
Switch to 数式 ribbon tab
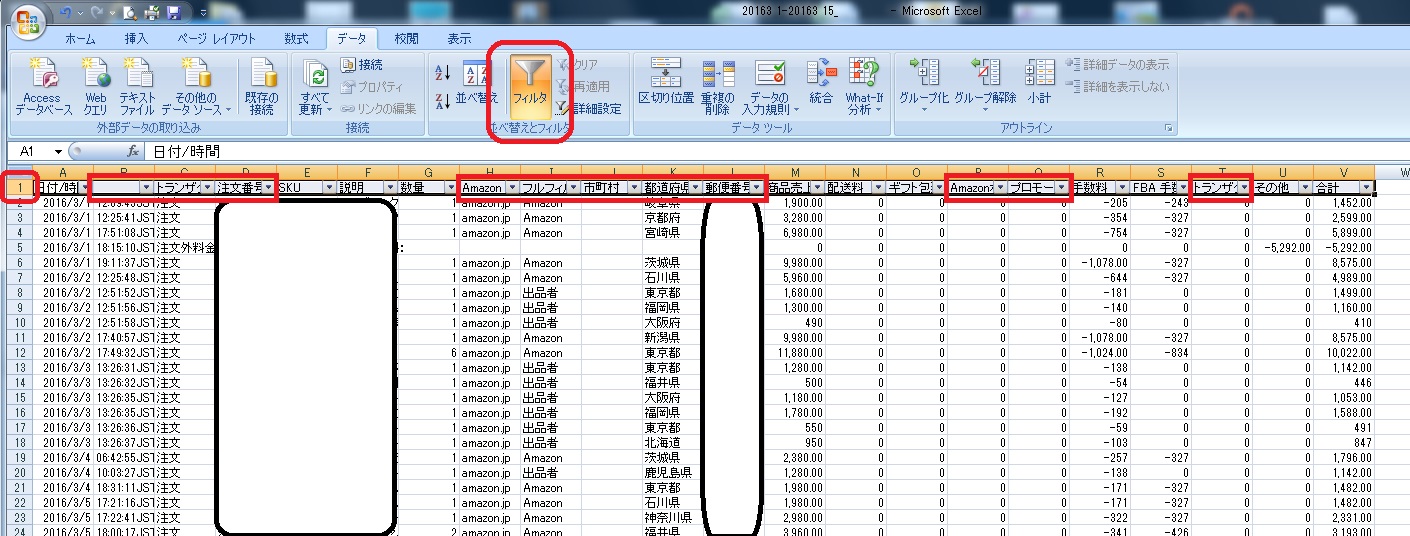click(x=296, y=39)
